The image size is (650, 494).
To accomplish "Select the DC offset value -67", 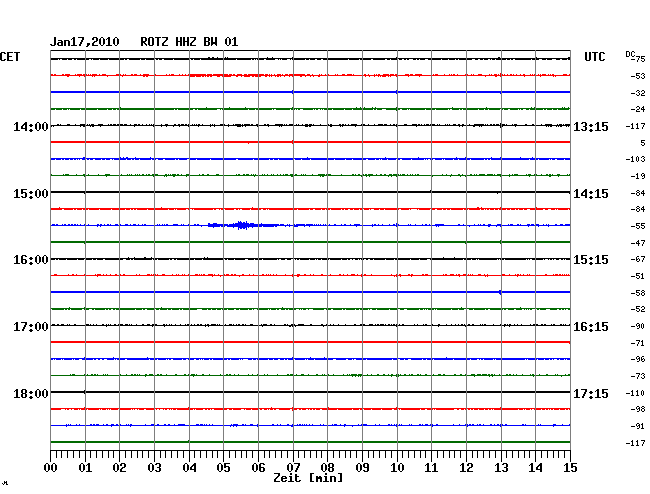I will pyautogui.click(x=638, y=259).
